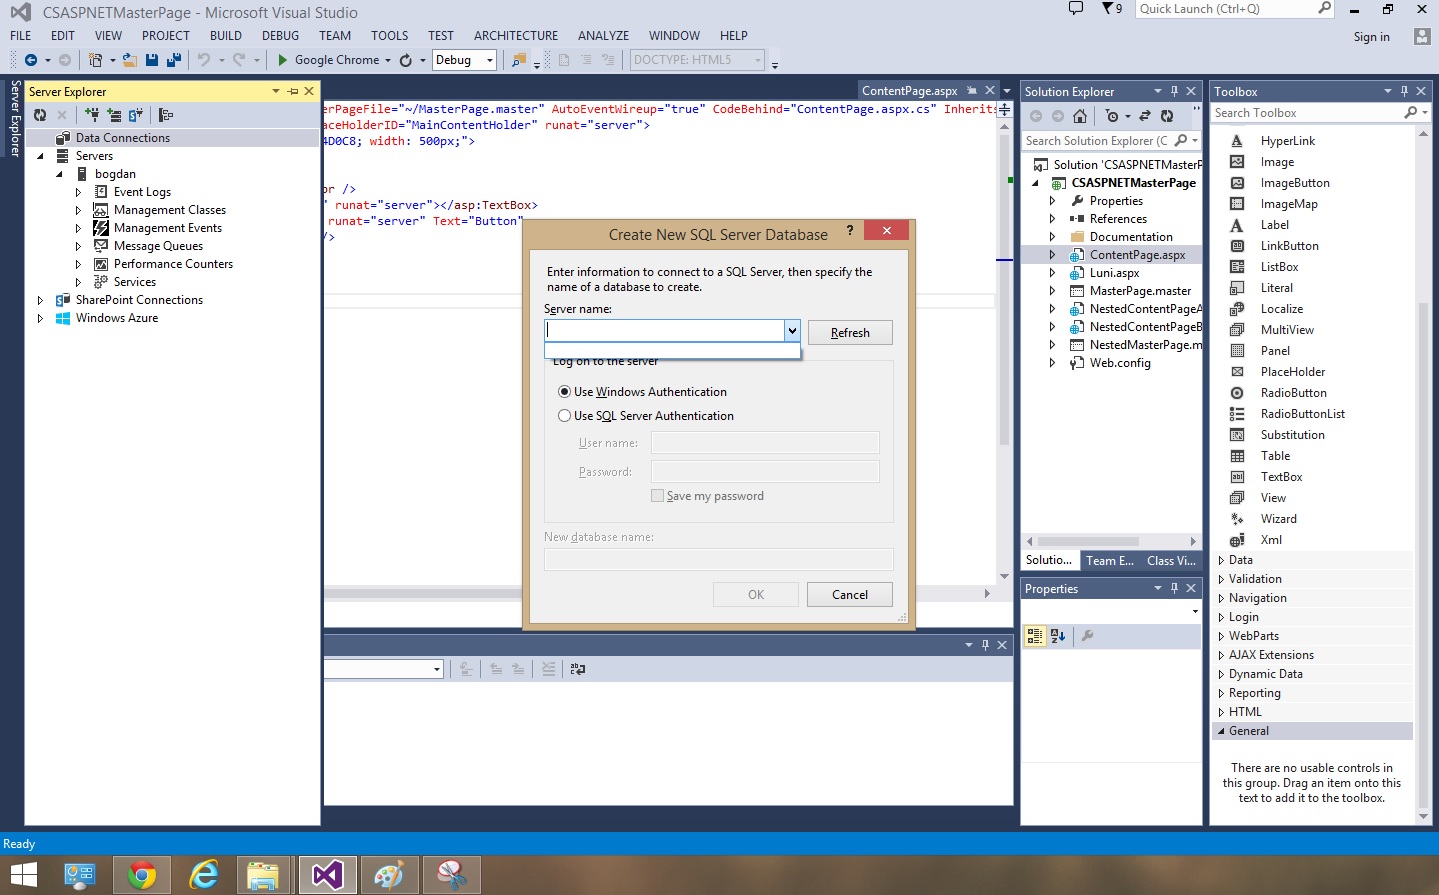Sync Solution Explorer with active document
1439x895 pixels.
click(x=1144, y=115)
